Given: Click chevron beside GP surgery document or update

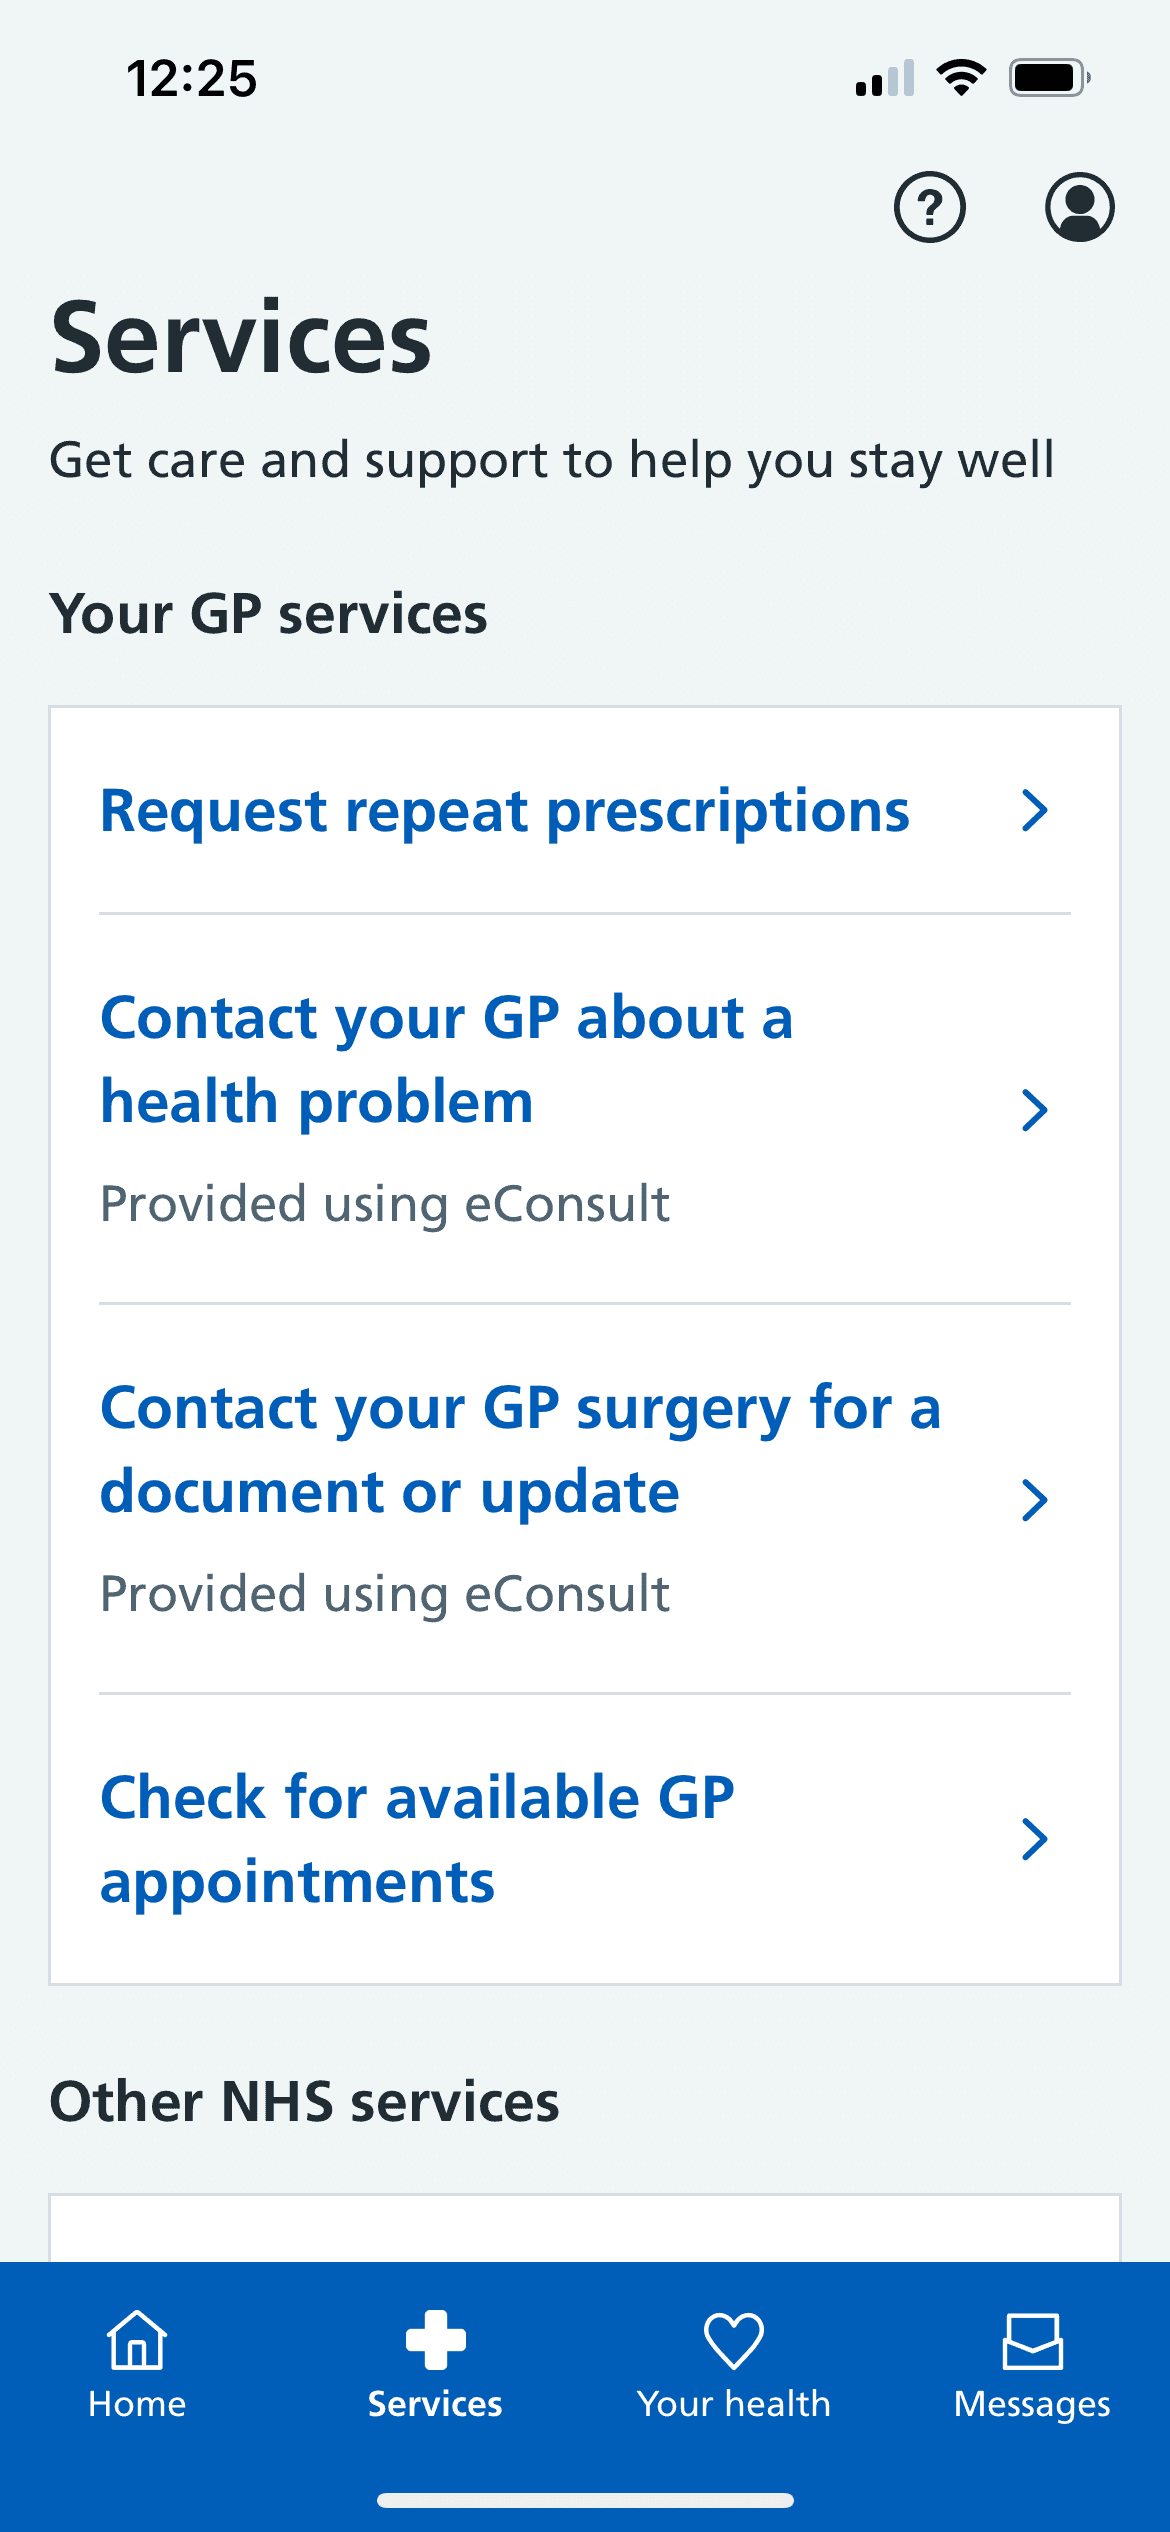Looking at the screenshot, I should (x=1035, y=1500).
